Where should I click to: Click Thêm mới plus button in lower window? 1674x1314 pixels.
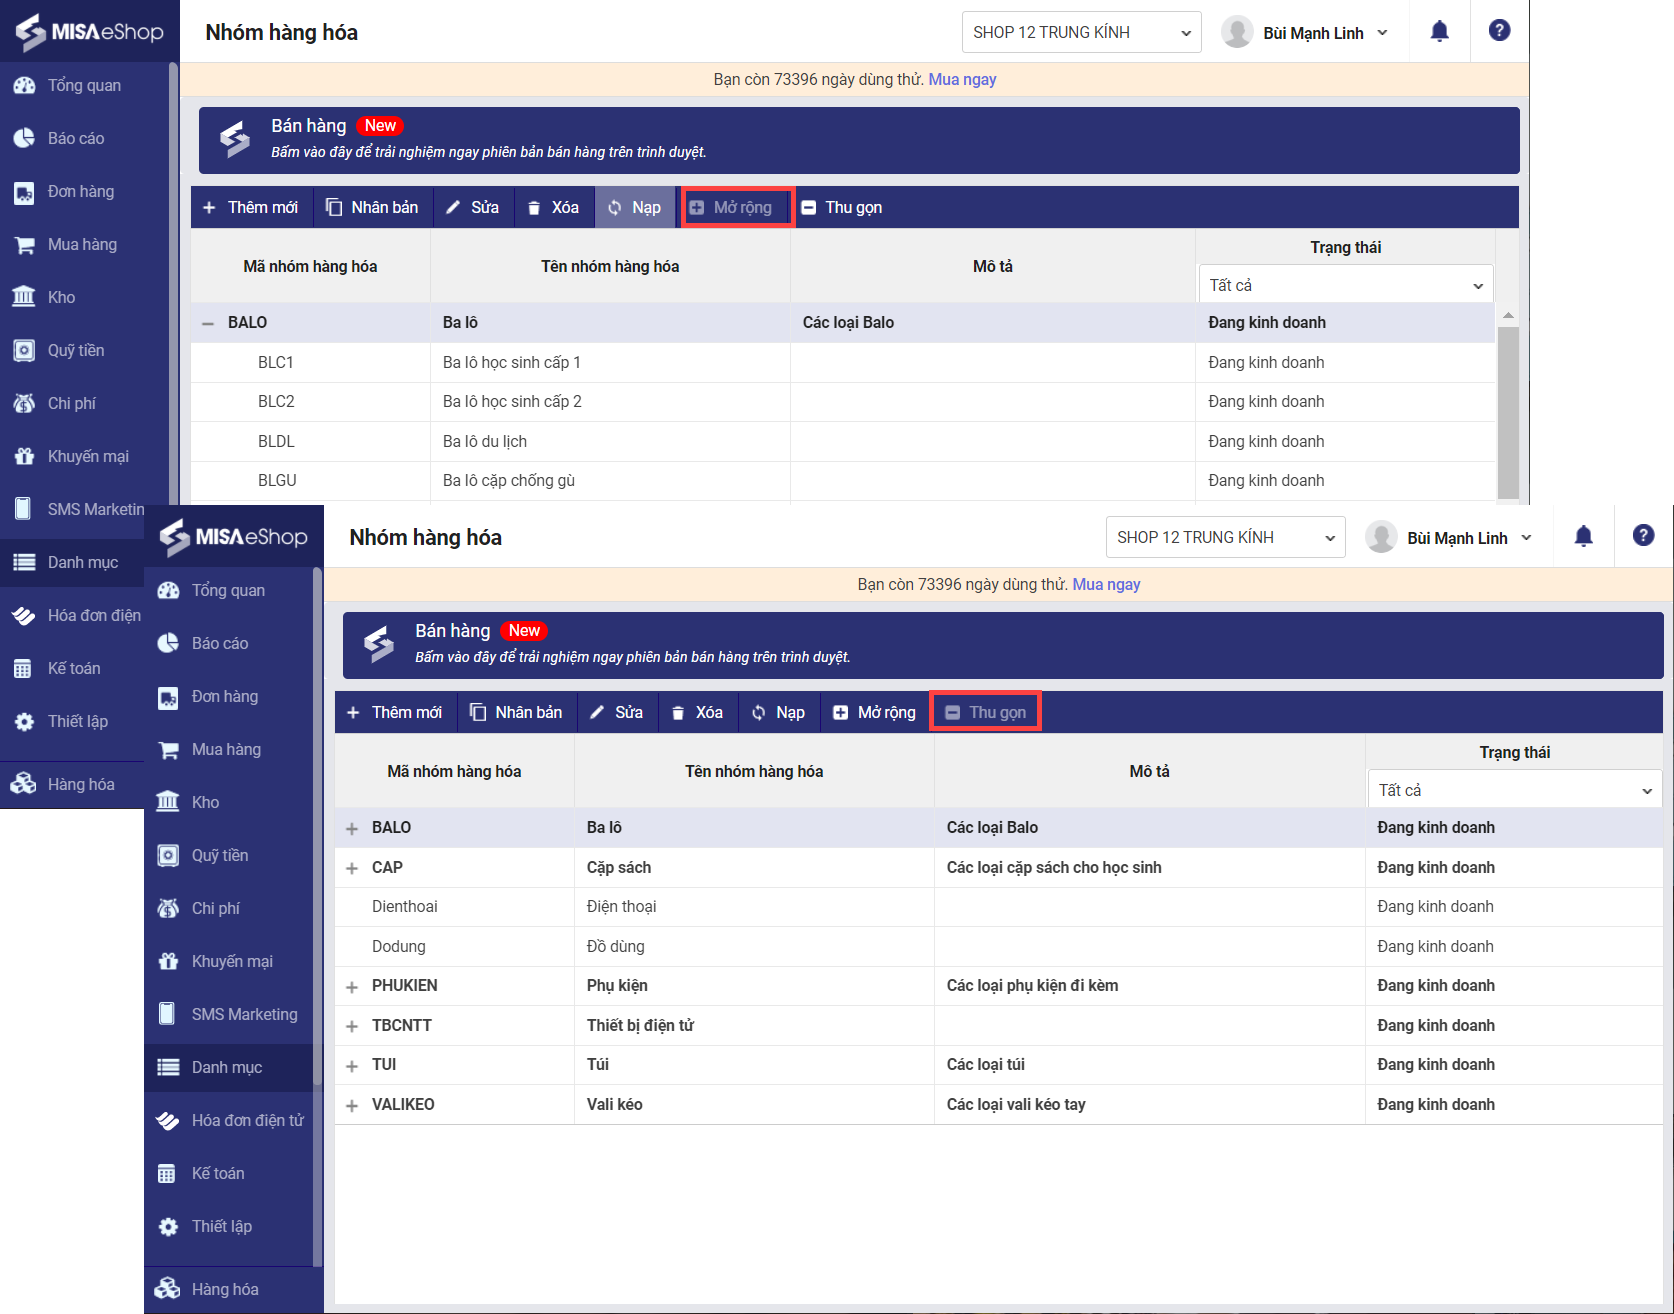click(x=395, y=712)
